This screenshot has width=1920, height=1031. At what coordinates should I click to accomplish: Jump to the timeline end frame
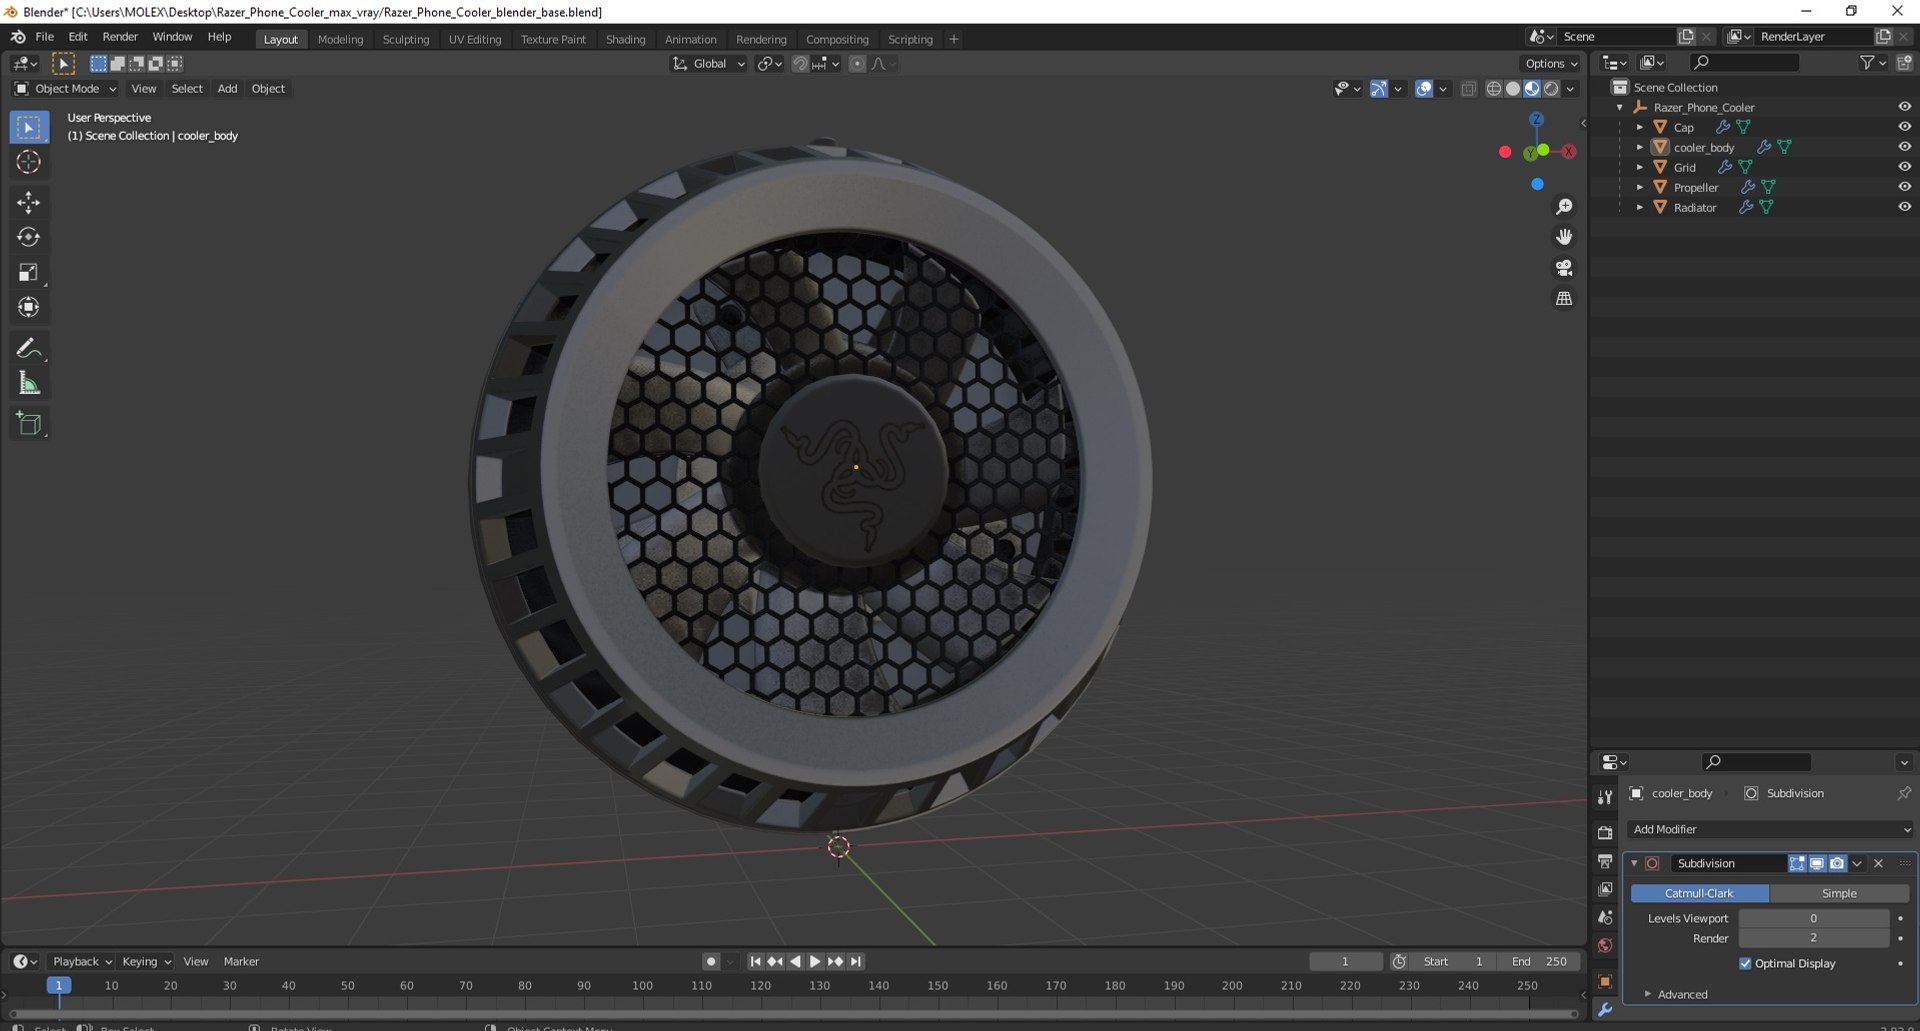coord(856,962)
